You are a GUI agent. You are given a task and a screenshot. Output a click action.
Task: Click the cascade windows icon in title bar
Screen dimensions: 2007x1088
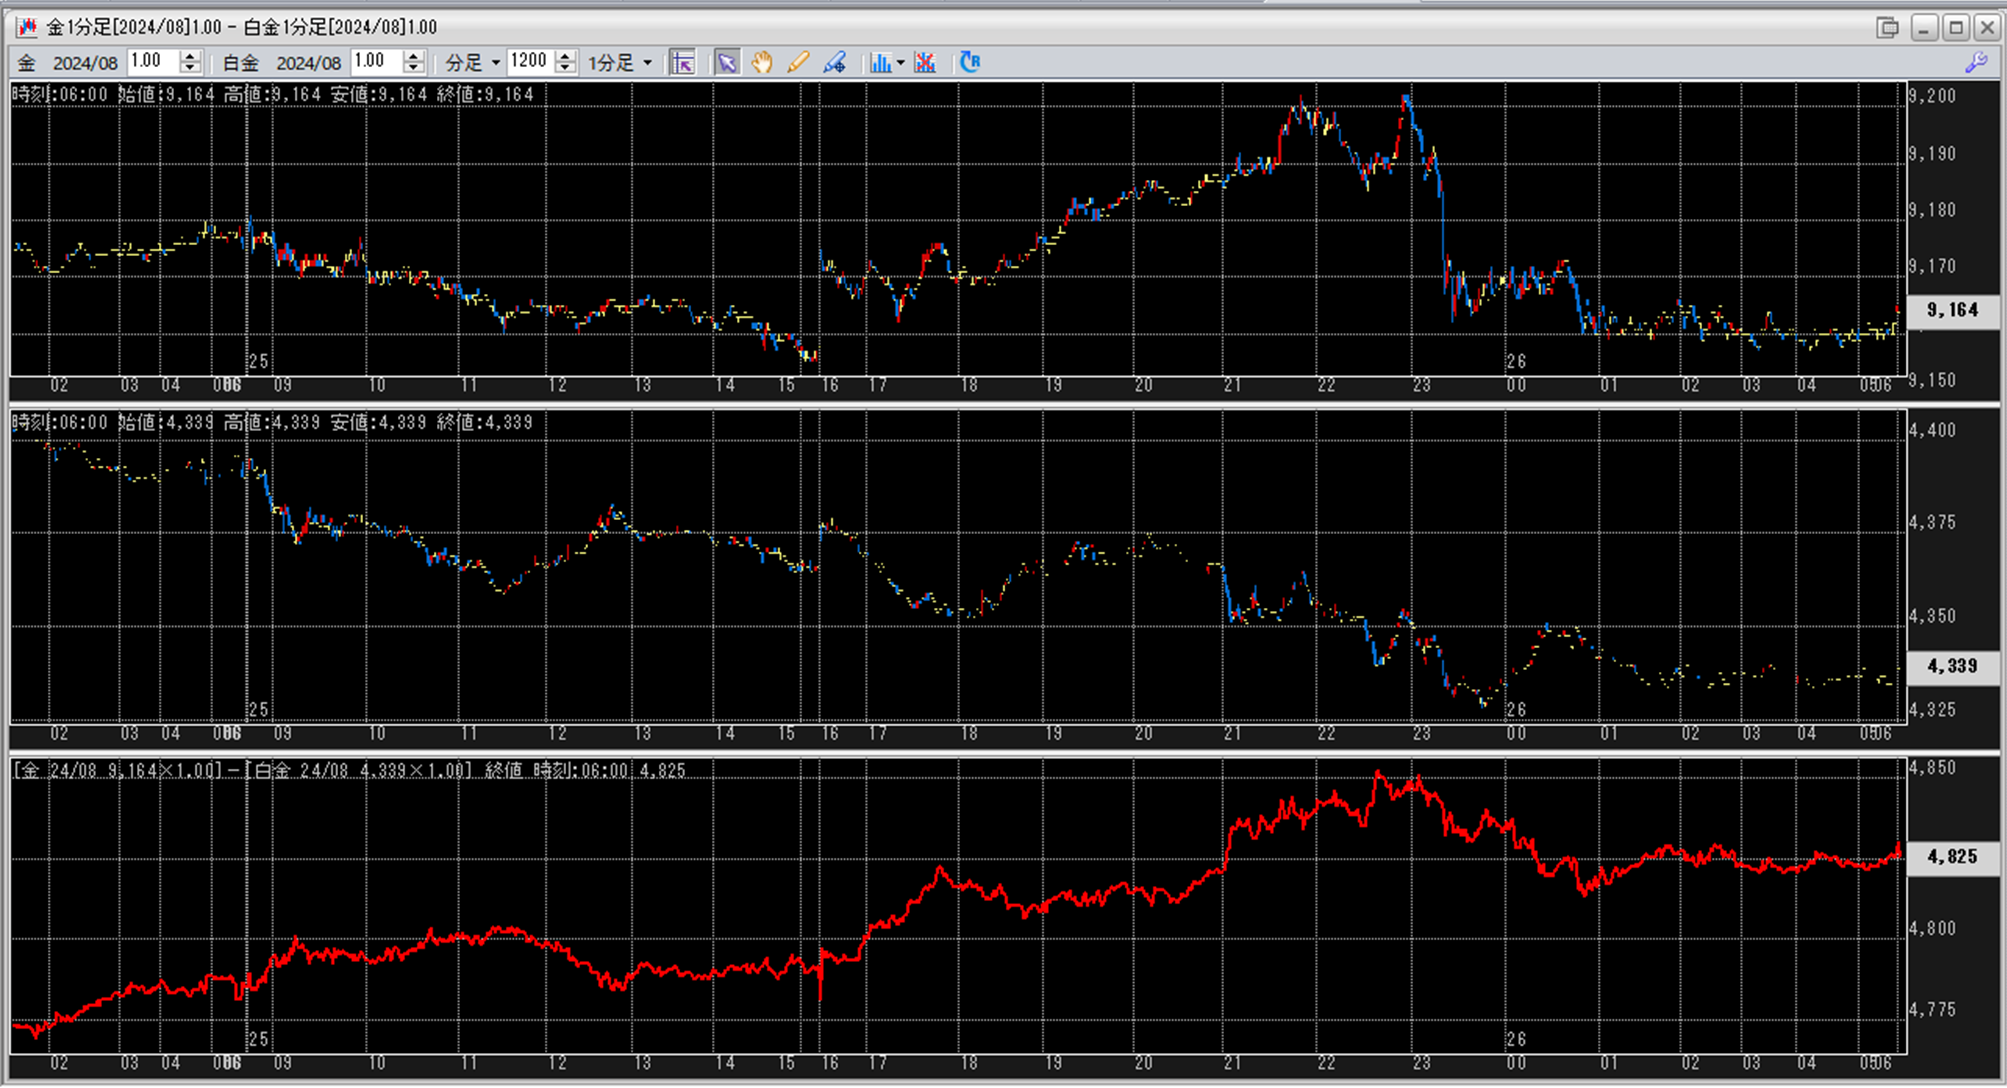[1887, 27]
